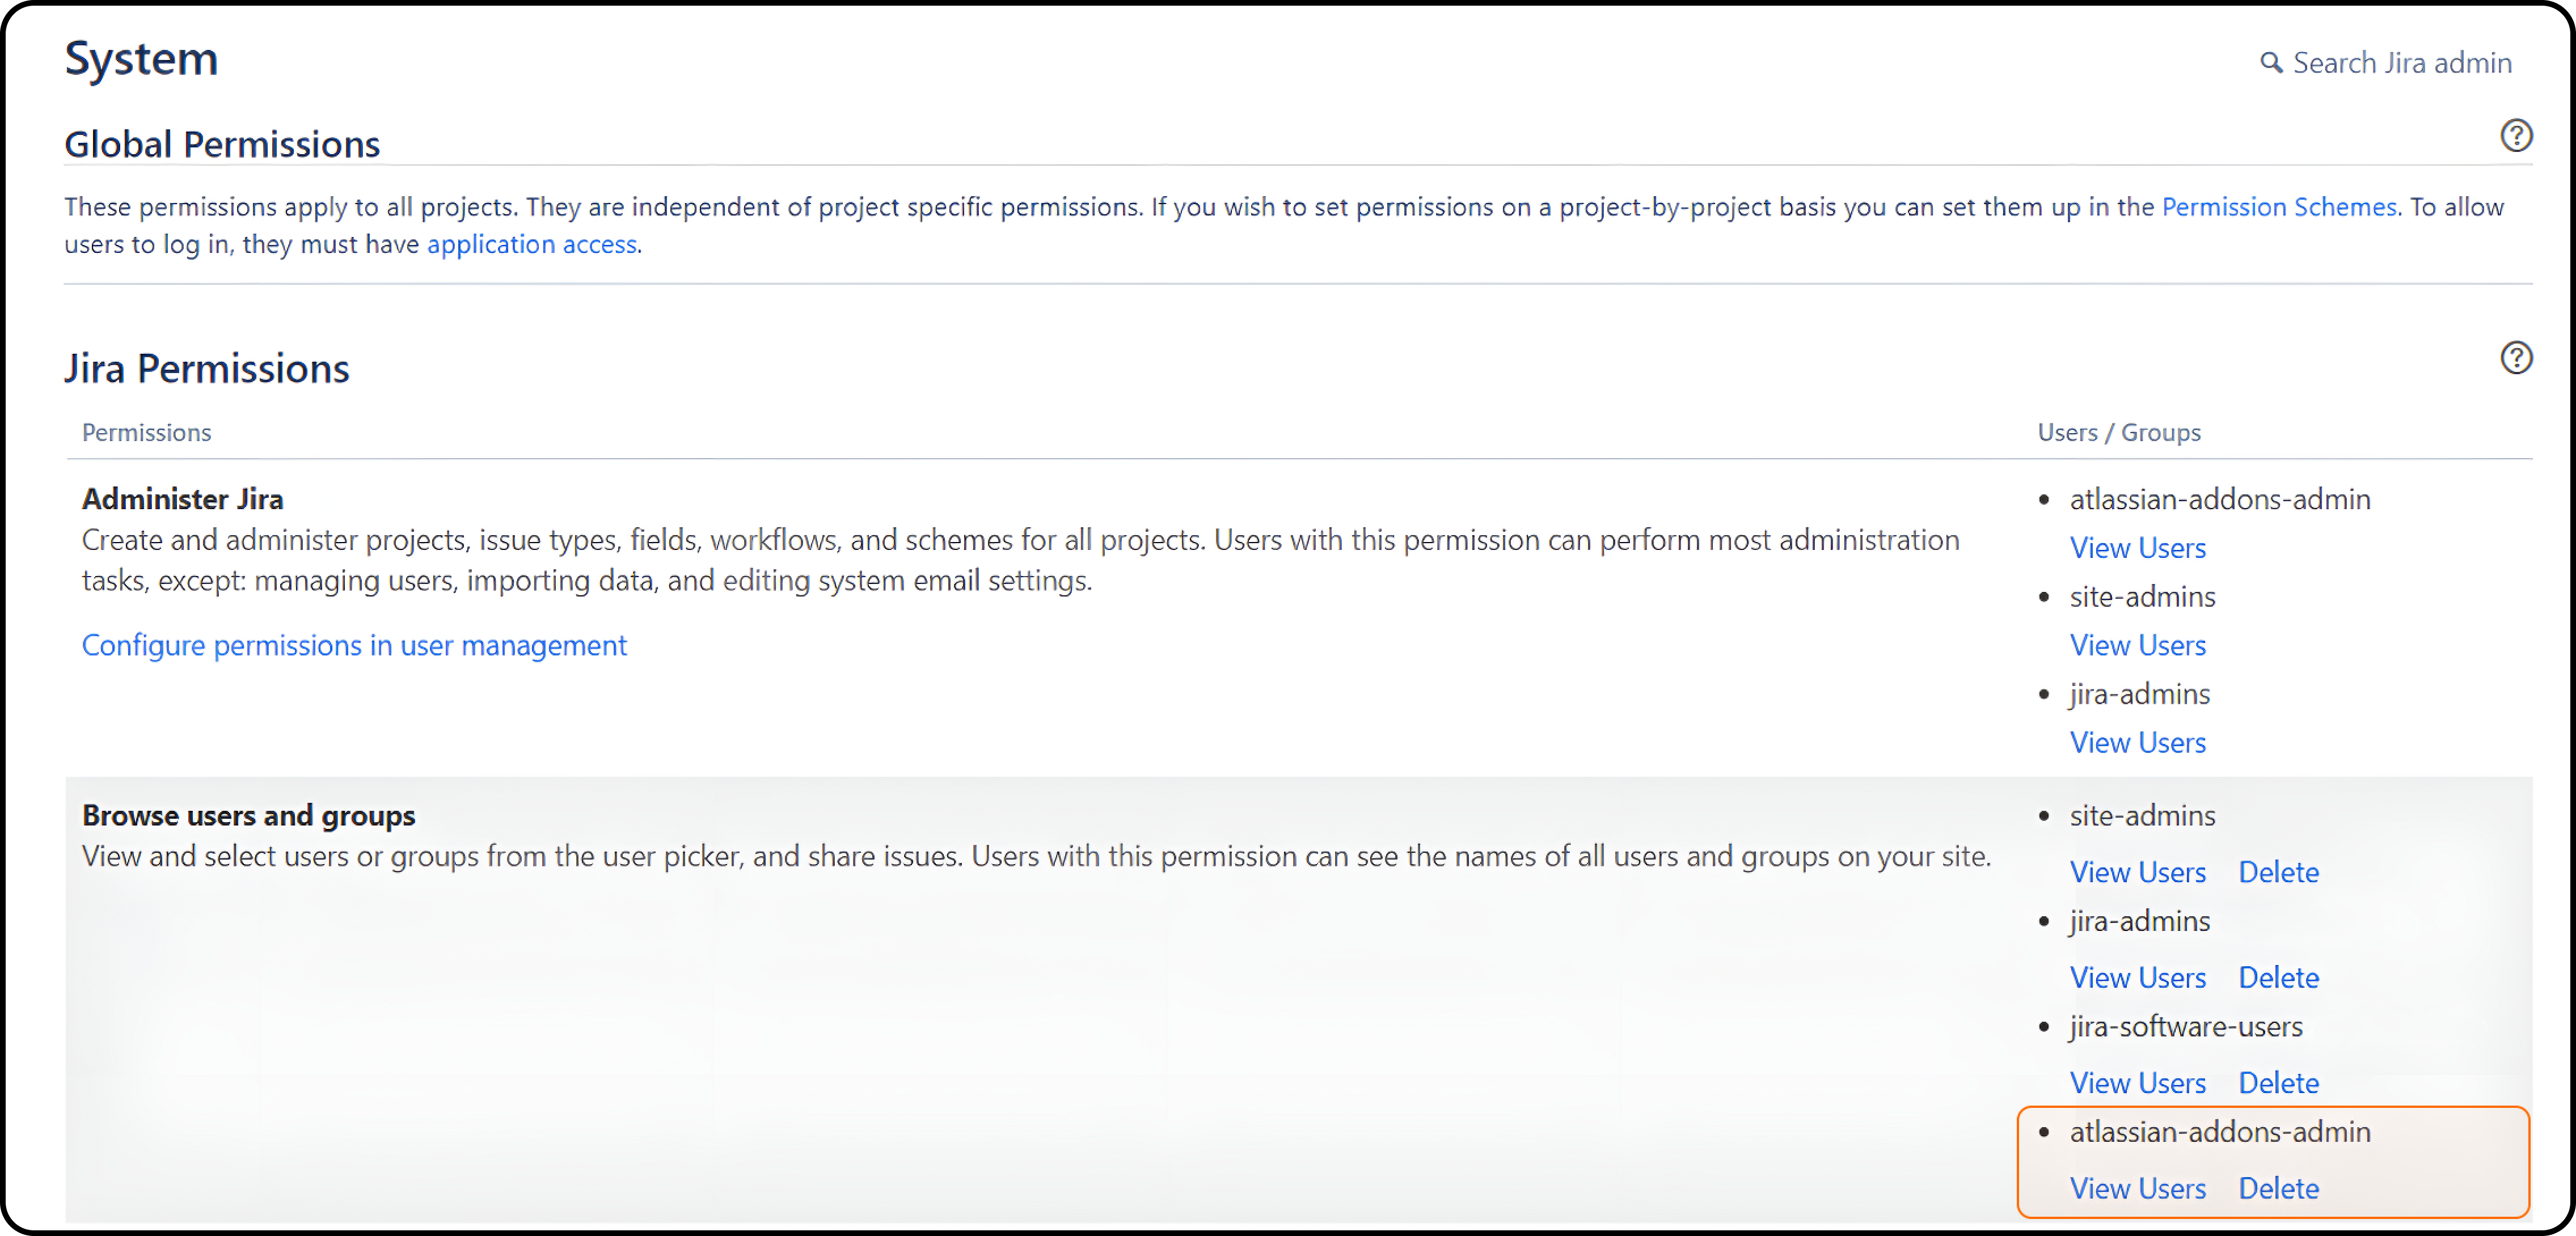Click the Administer Jira permission title
2576x1236 pixels.
click(183, 499)
